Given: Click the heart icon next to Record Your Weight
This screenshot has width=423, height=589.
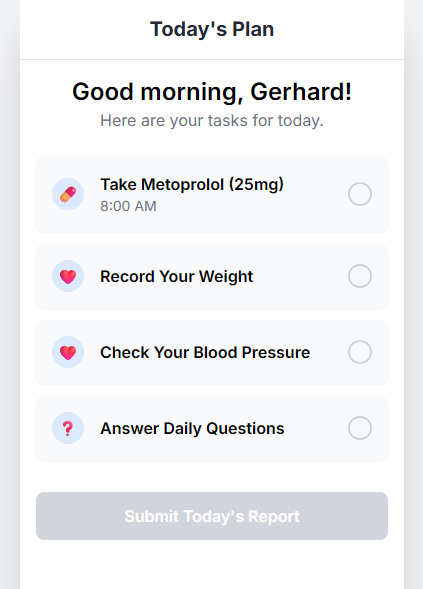Looking at the screenshot, I should (68, 276).
